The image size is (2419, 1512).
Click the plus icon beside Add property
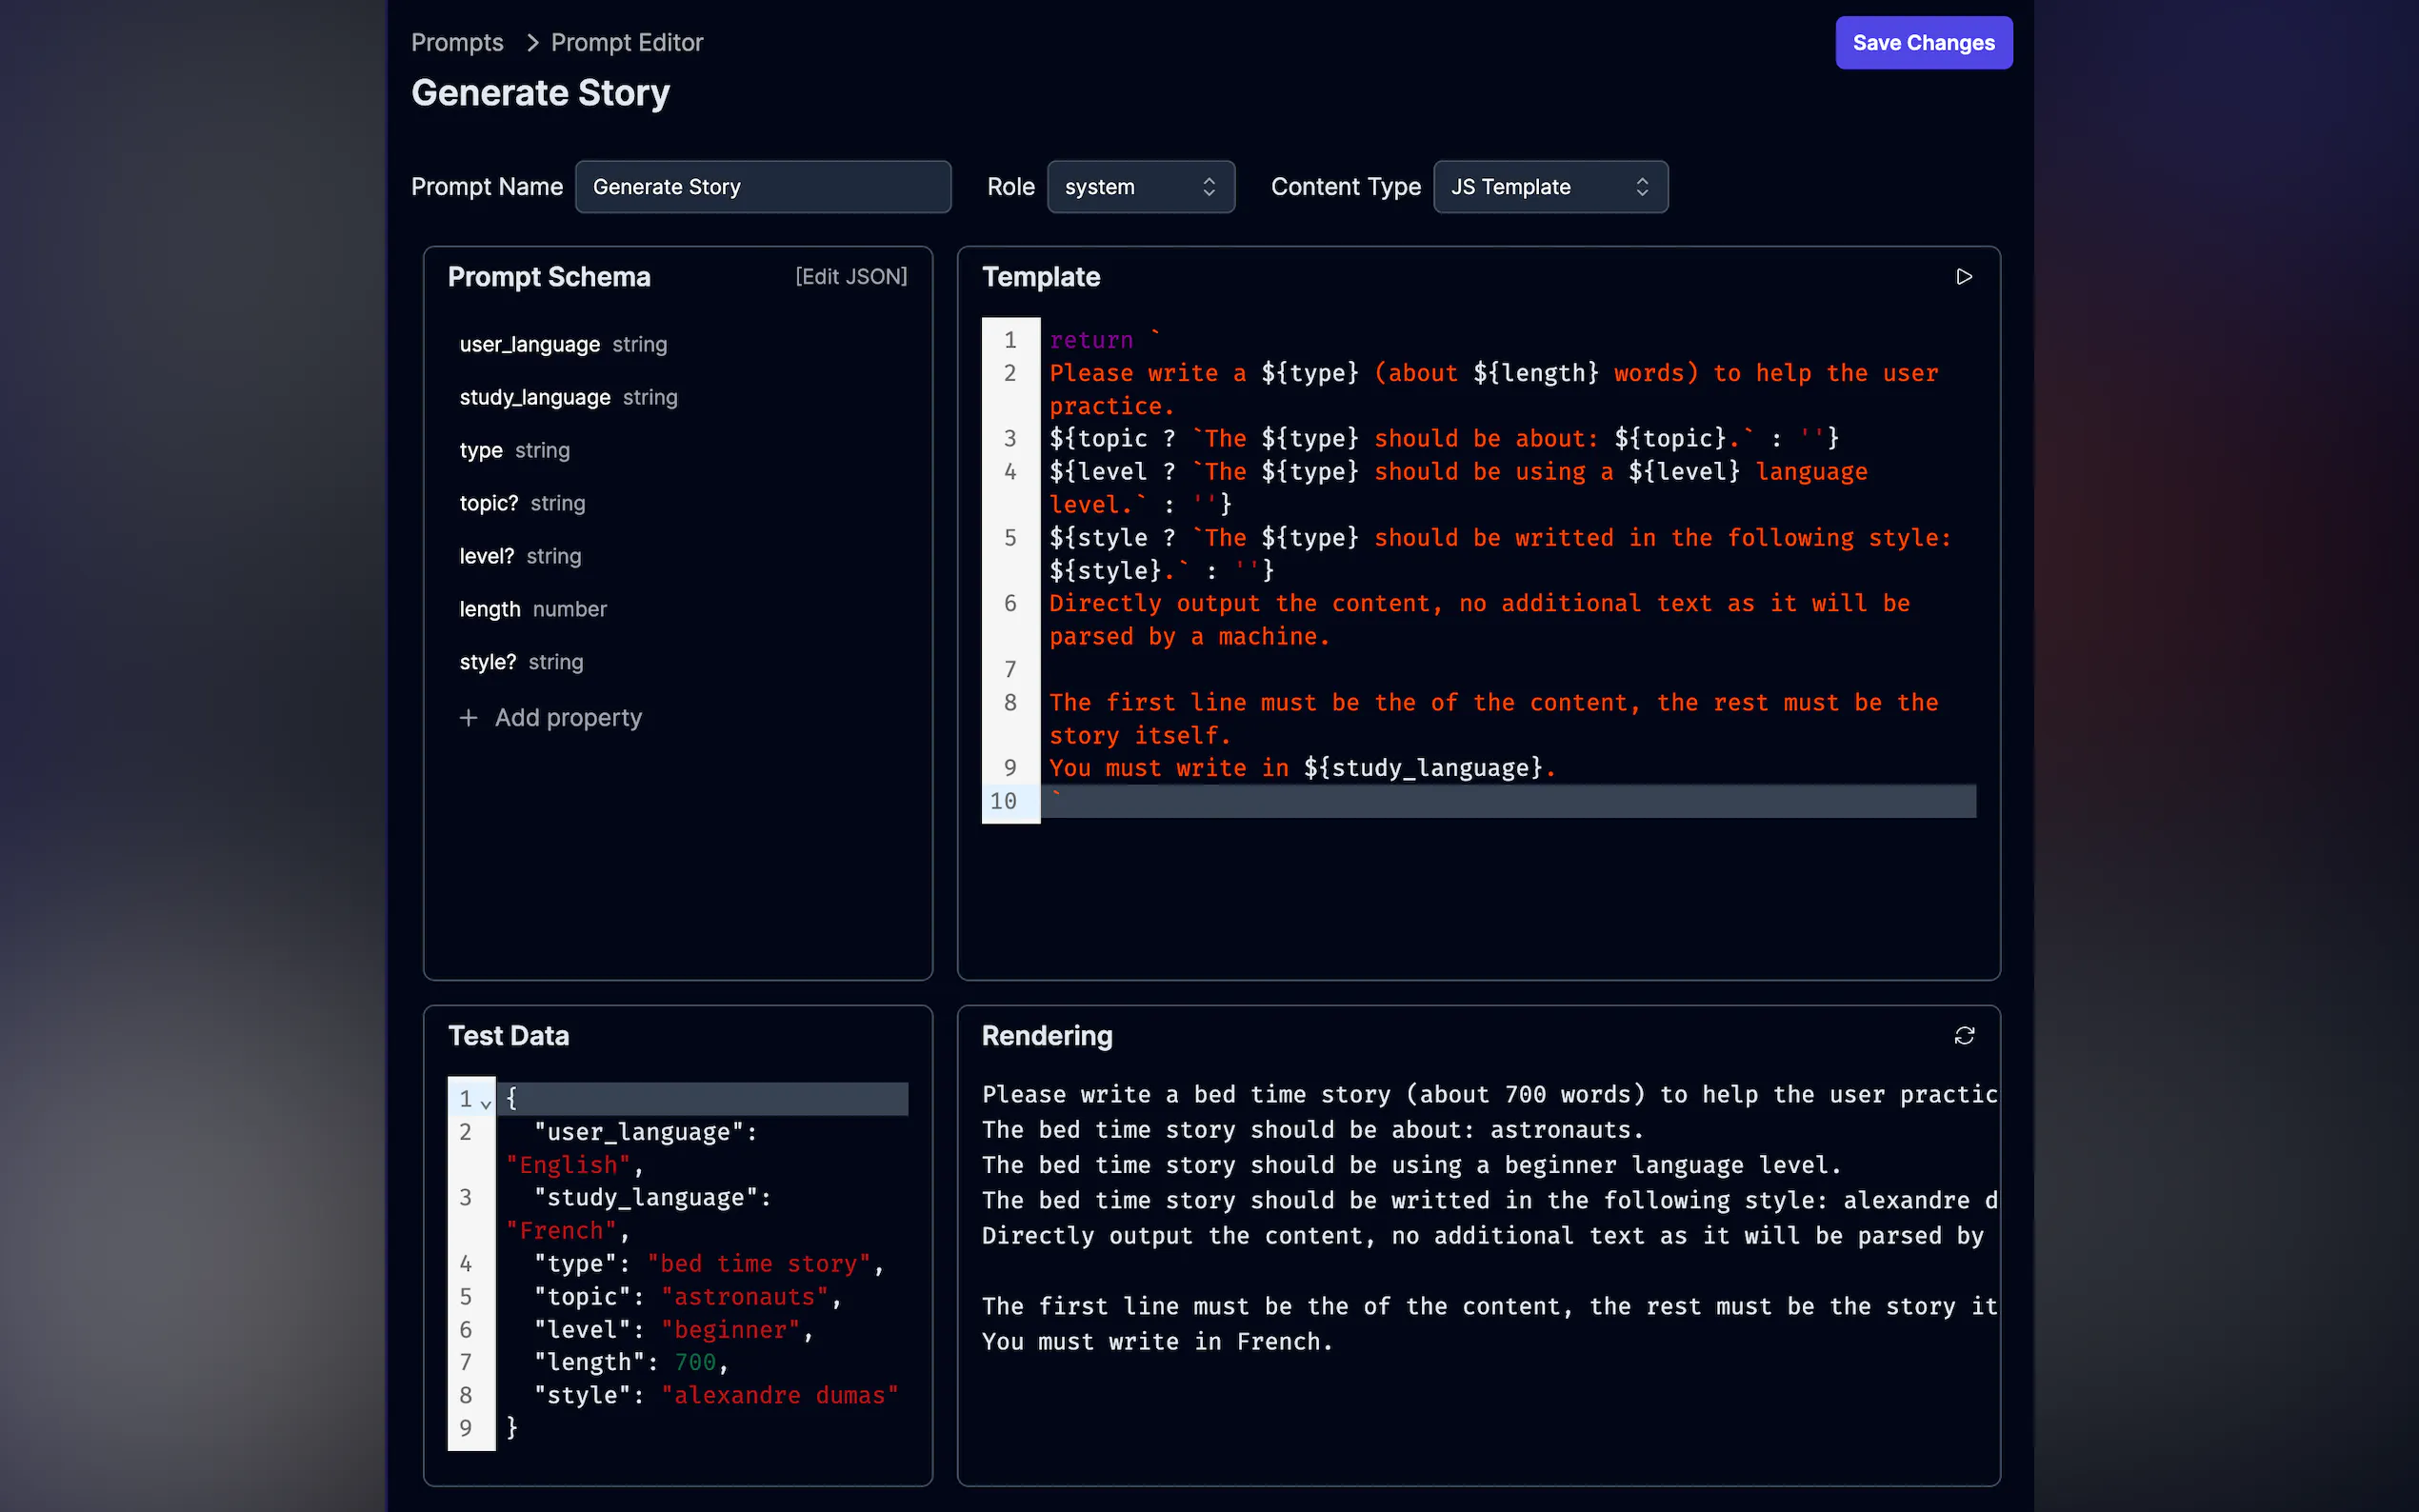[468, 718]
